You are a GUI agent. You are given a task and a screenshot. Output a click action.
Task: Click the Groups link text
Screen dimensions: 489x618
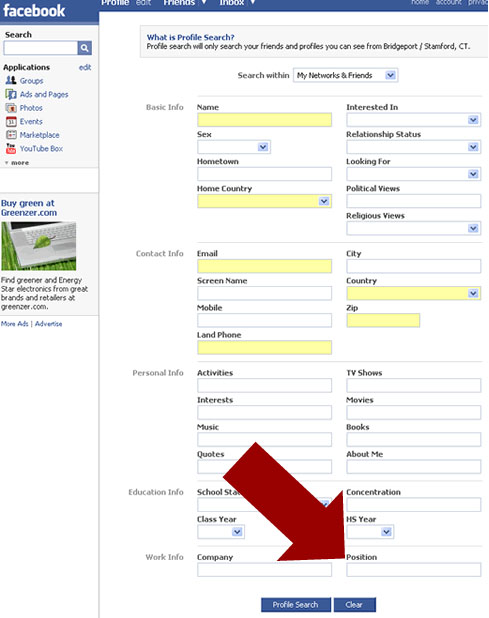pyautogui.click(x=32, y=81)
